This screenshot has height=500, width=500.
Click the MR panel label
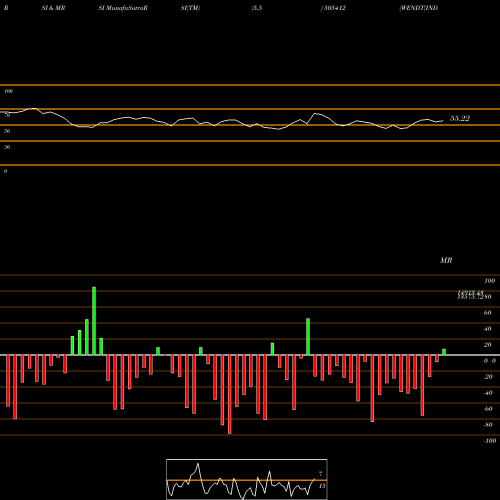pos(446,260)
